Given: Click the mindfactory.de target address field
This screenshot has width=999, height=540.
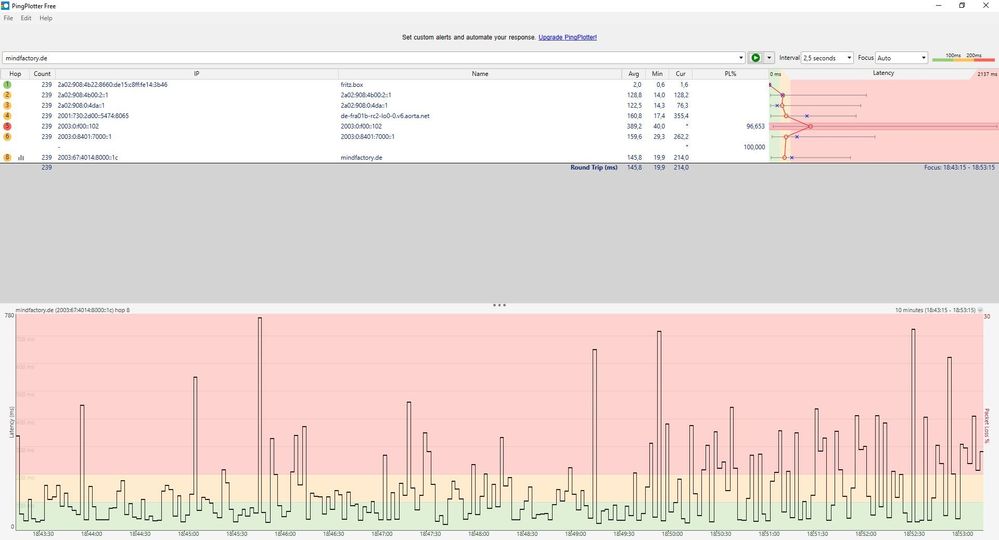Looking at the screenshot, I should (x=370, y=58).
